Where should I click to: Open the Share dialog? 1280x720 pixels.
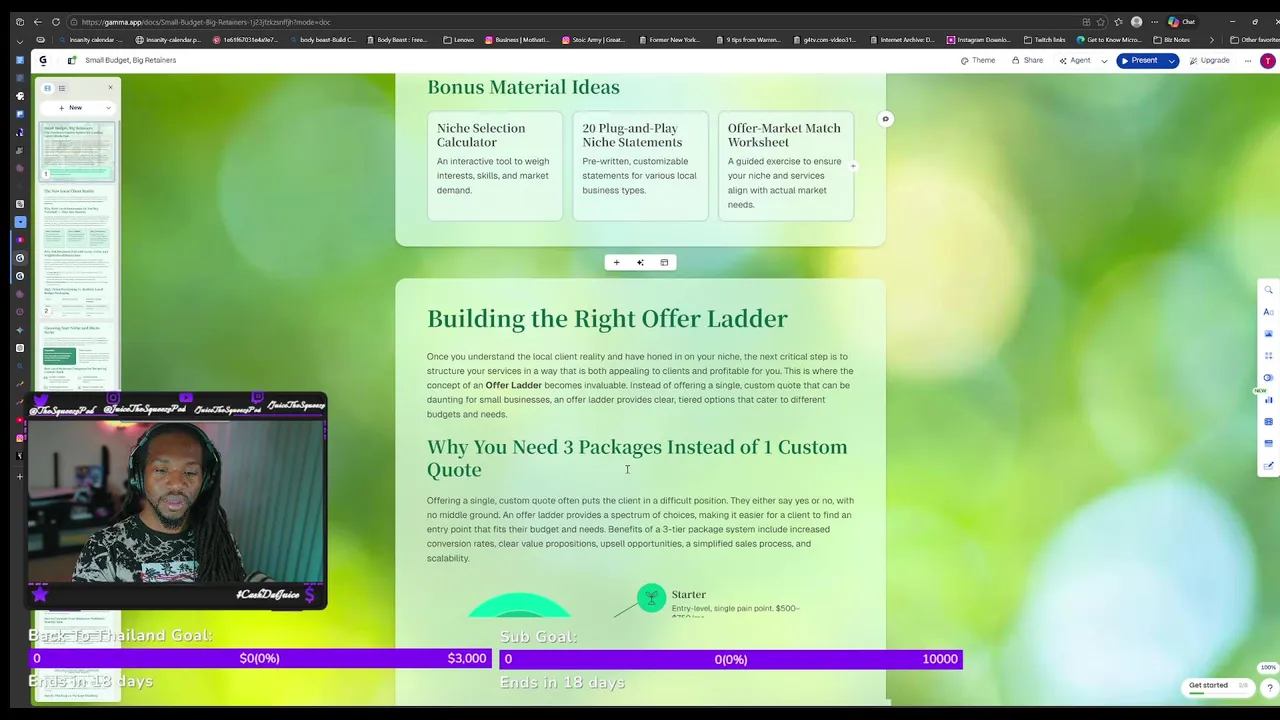tap(1027, 60)
